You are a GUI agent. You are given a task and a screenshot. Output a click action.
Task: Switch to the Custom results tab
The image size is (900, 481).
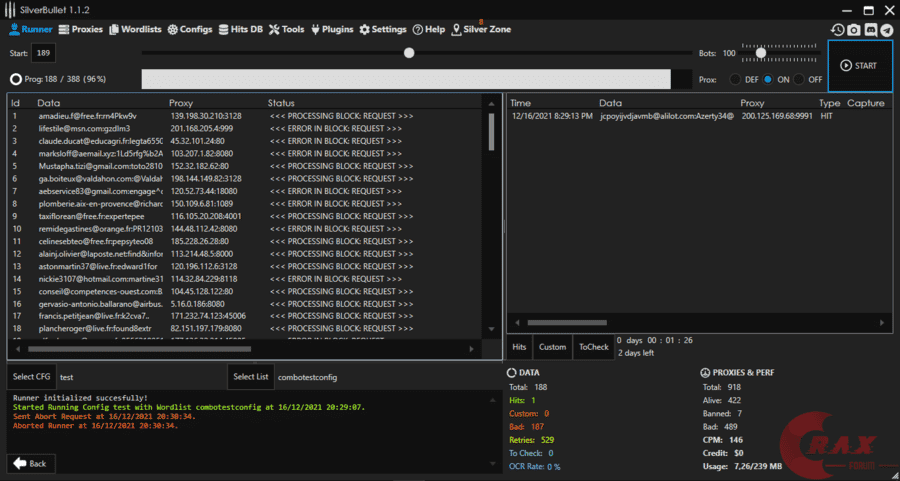click(x=552, y=347)
